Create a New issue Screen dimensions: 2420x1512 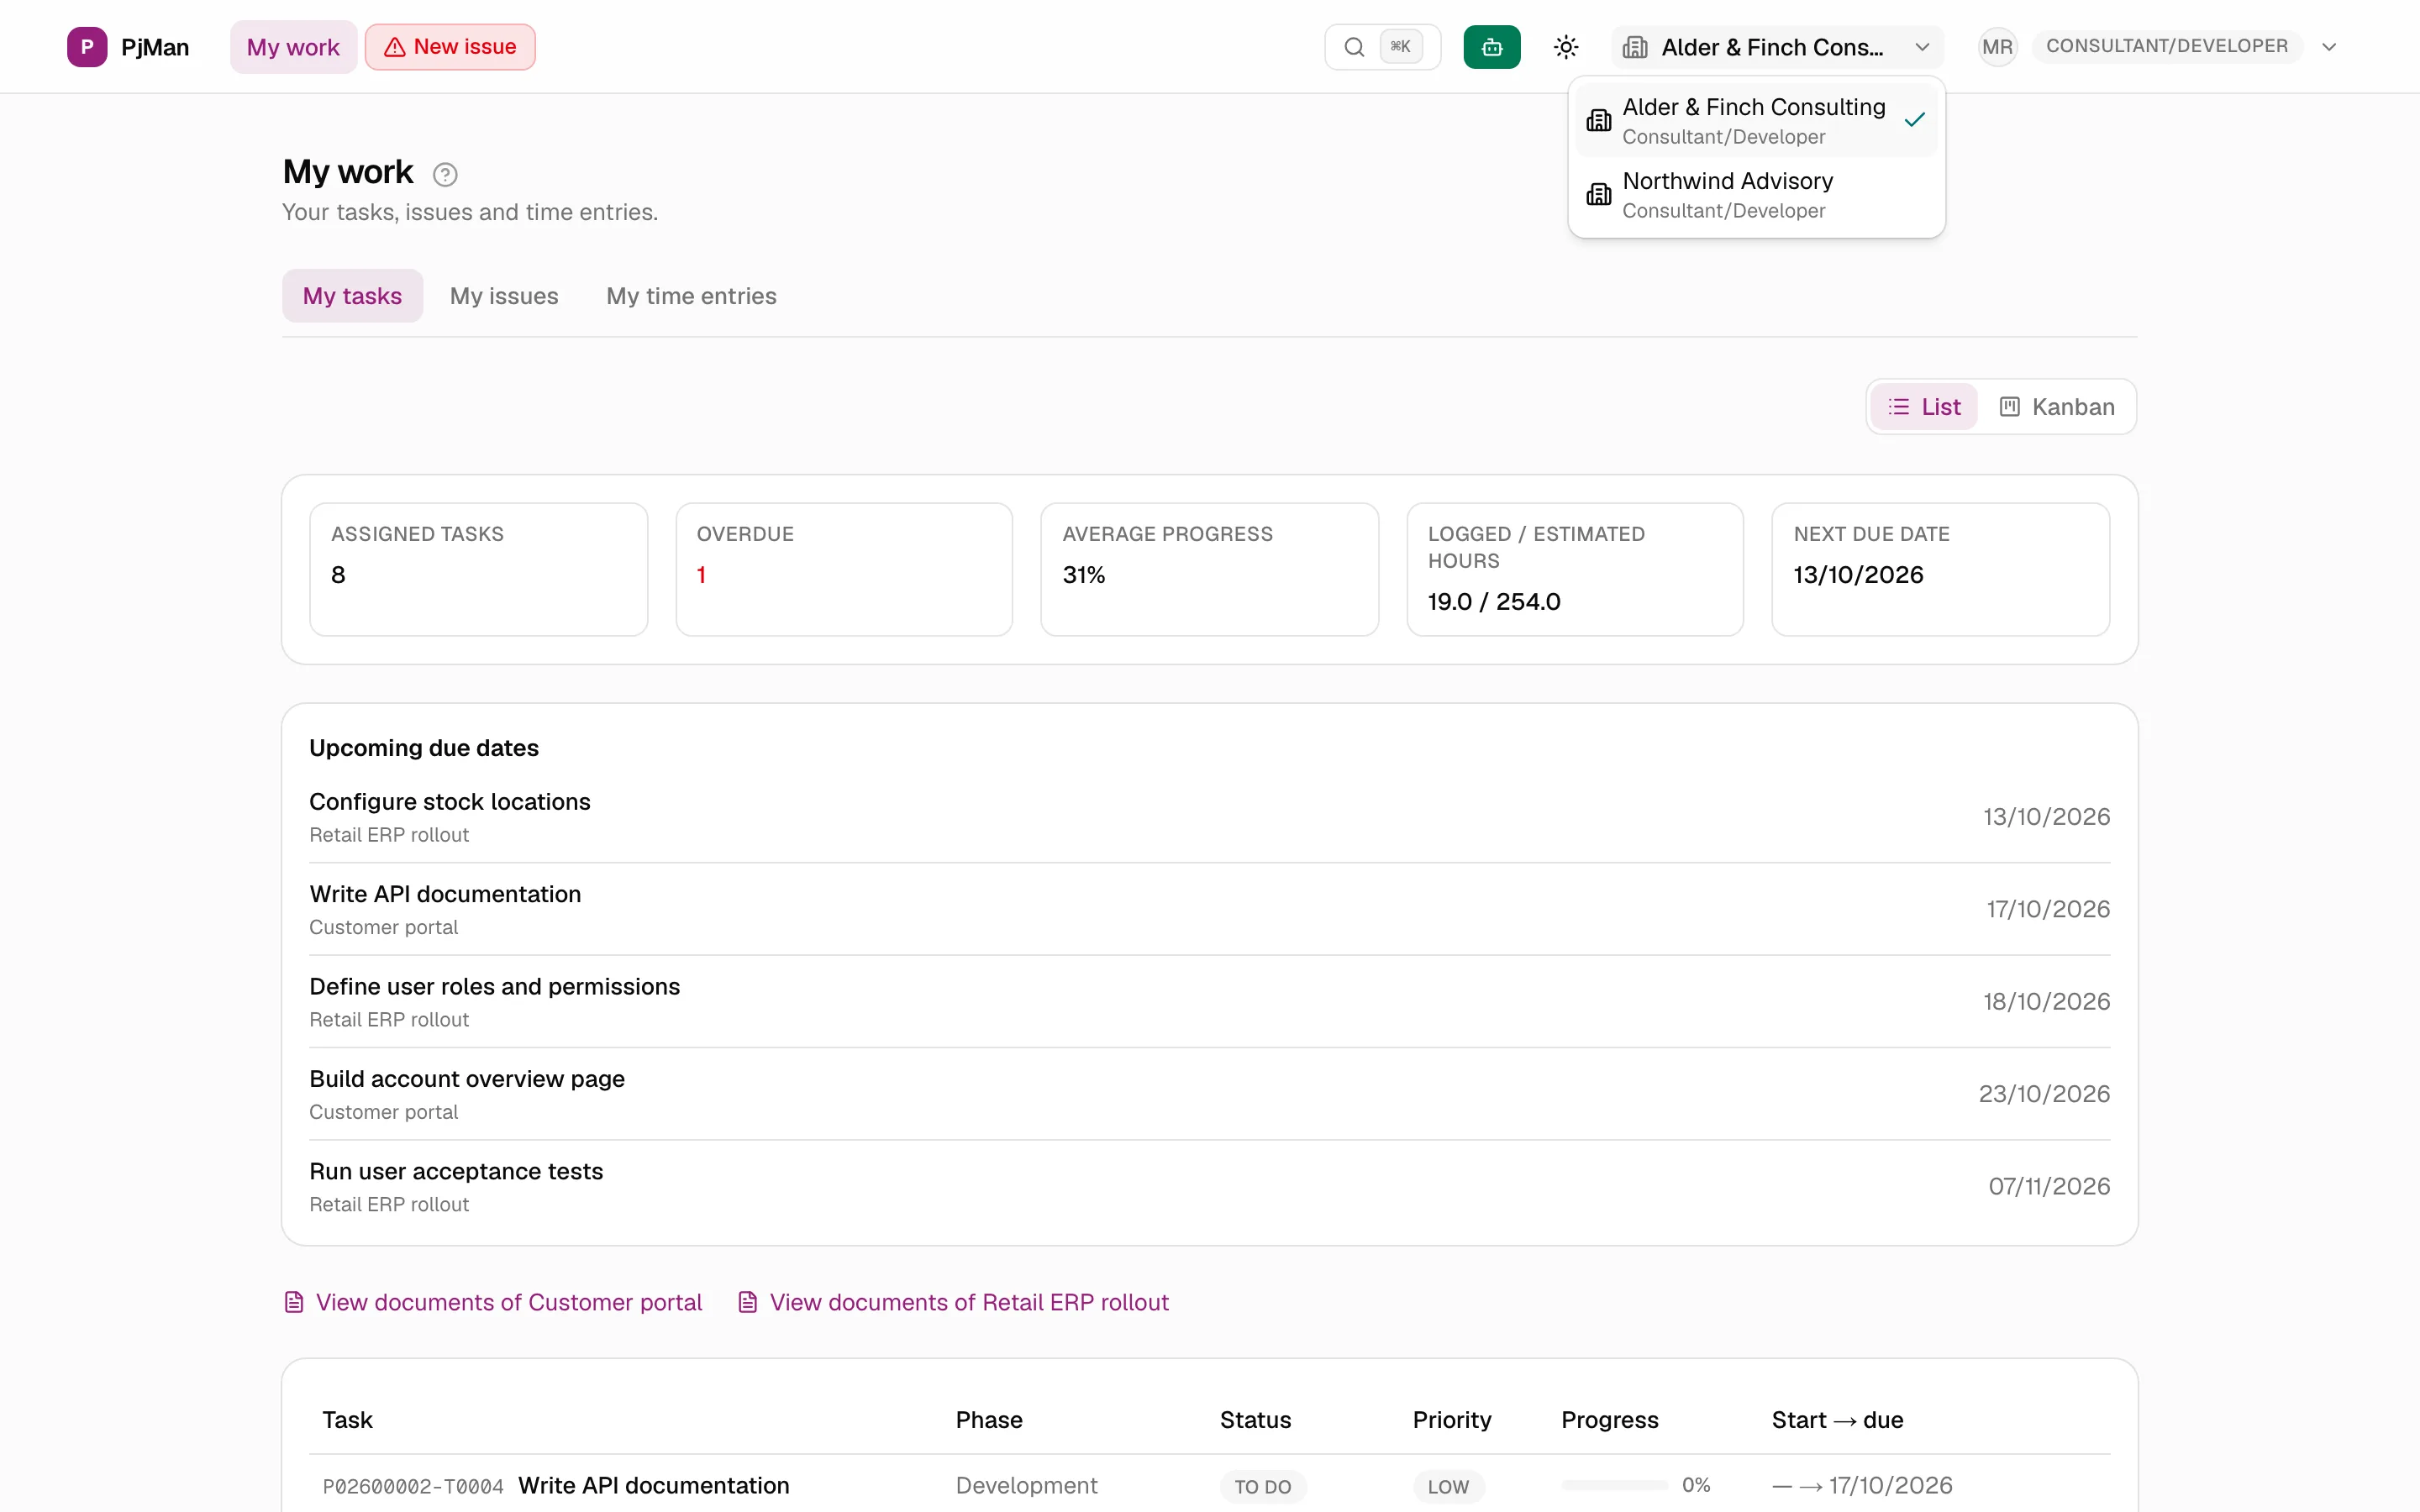click(450, 47)
